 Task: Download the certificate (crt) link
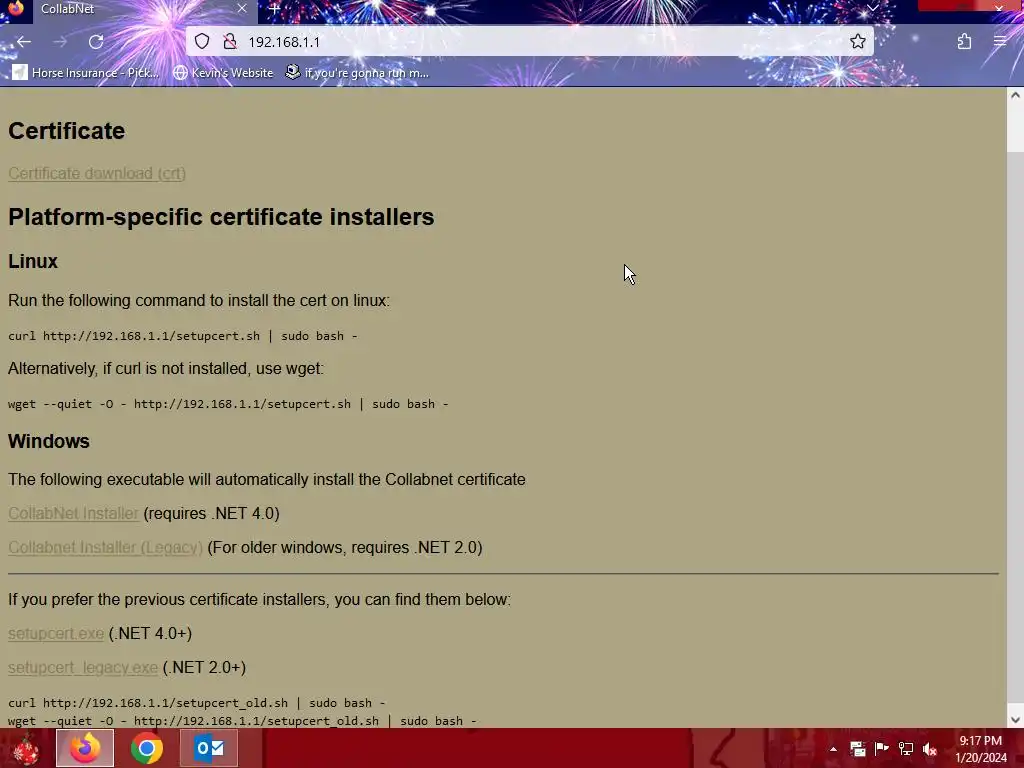coord(97,174)
